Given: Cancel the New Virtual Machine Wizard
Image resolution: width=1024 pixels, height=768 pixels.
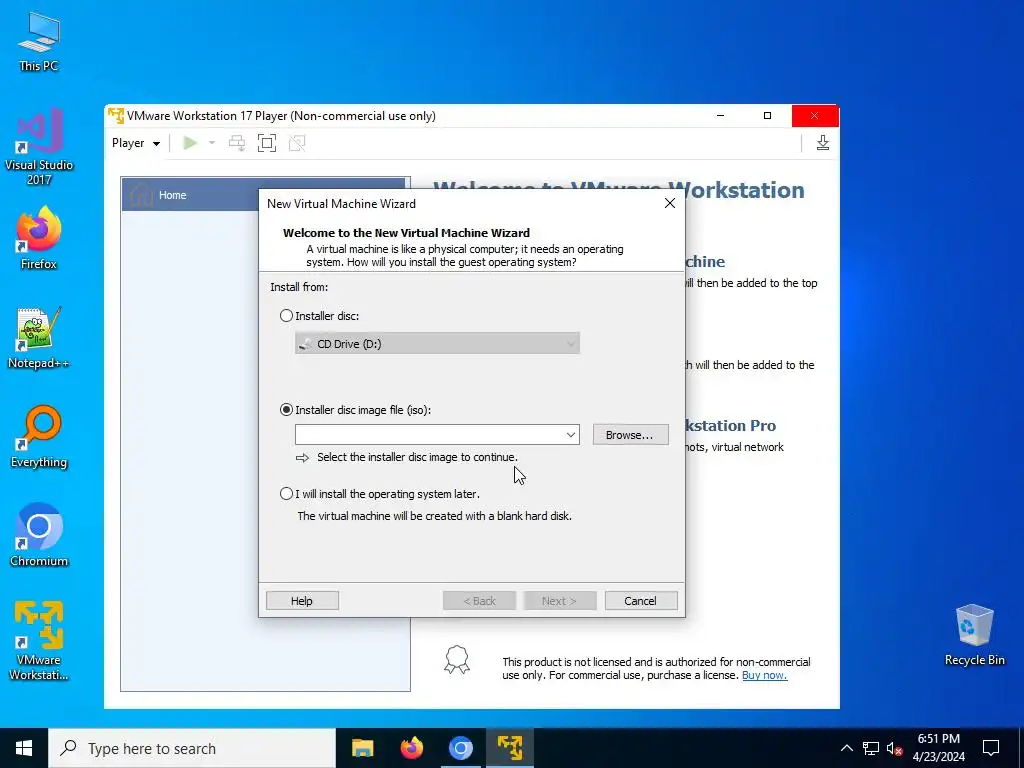Looking at the screenshot, I should [641, 601].
